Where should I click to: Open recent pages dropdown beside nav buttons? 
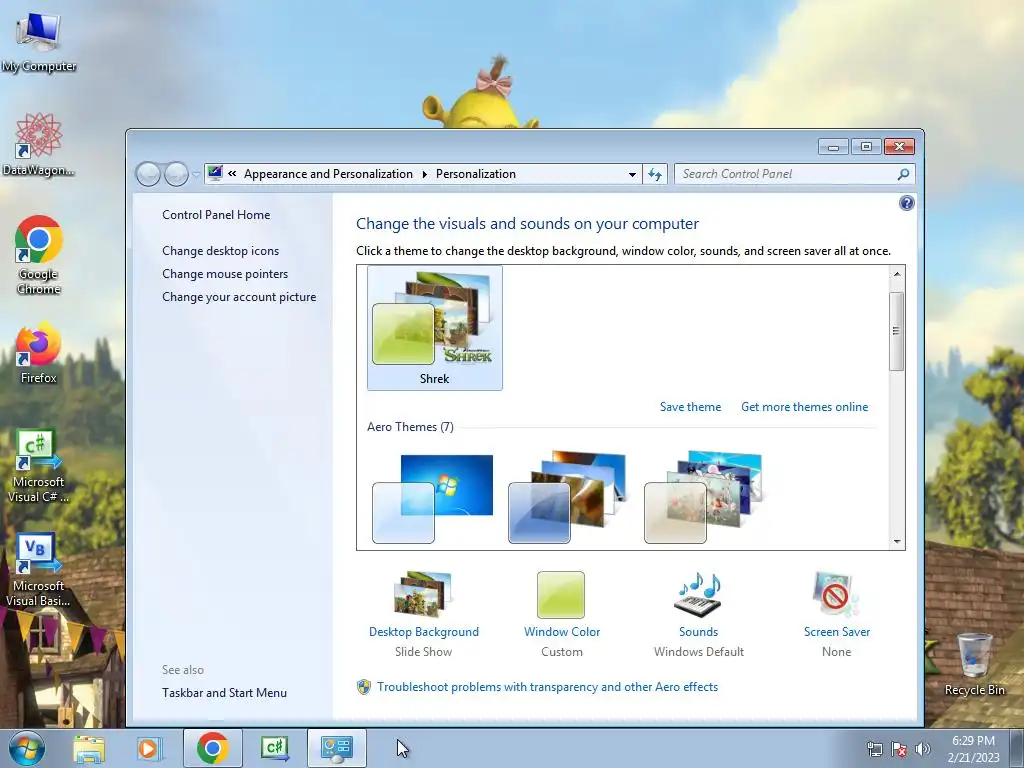[x=196, y=175]
